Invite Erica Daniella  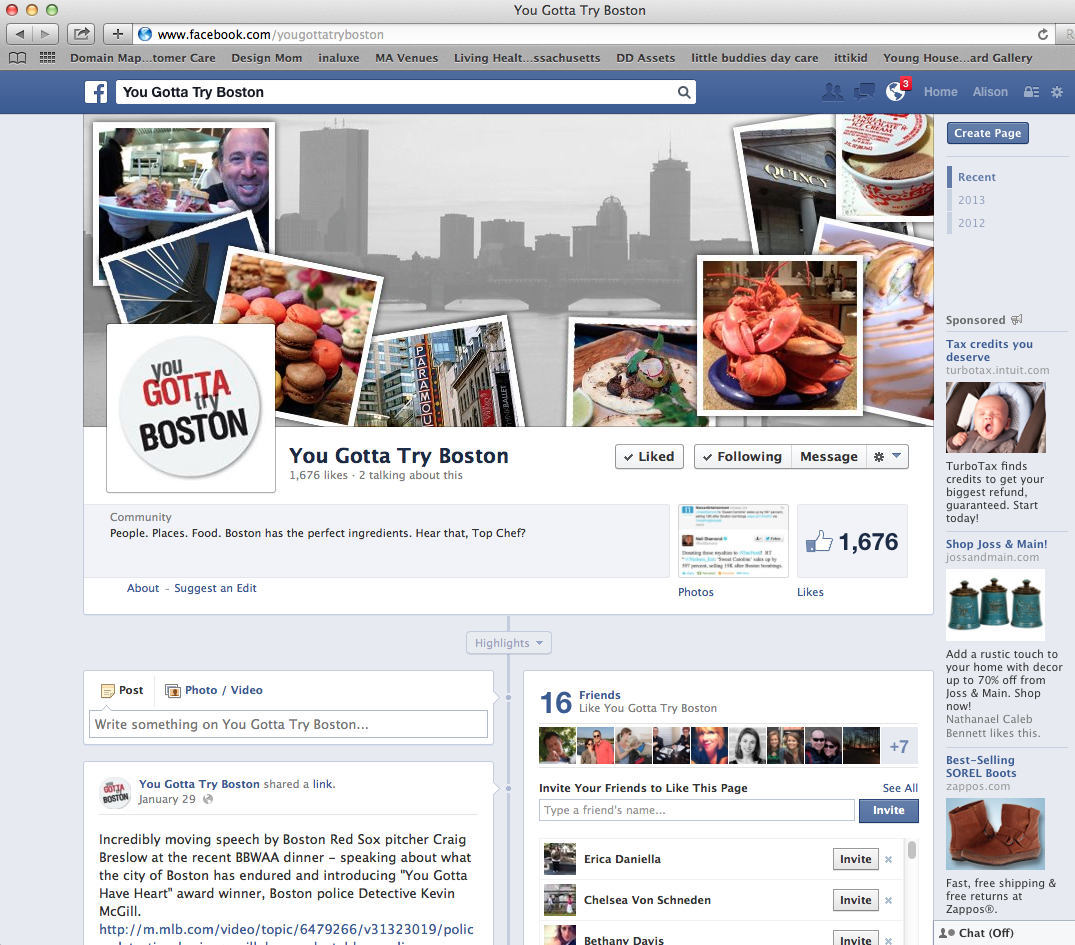(856, 859)
